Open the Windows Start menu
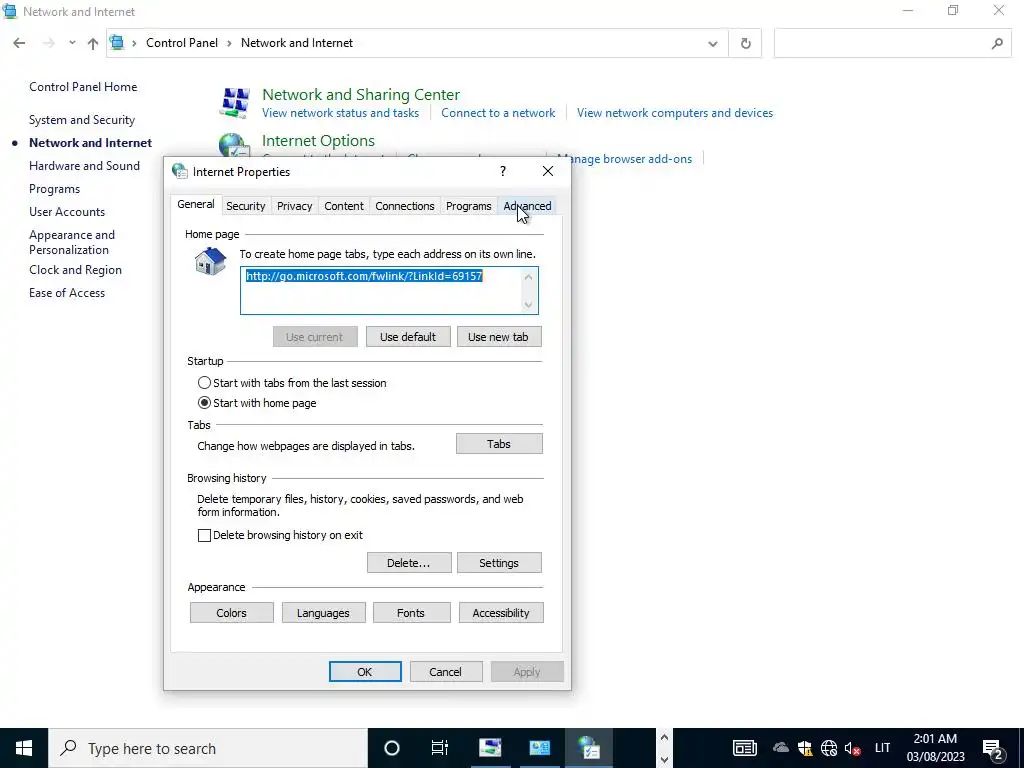The height and width of the screenshot is (768, 1024). tap(24, 748)
